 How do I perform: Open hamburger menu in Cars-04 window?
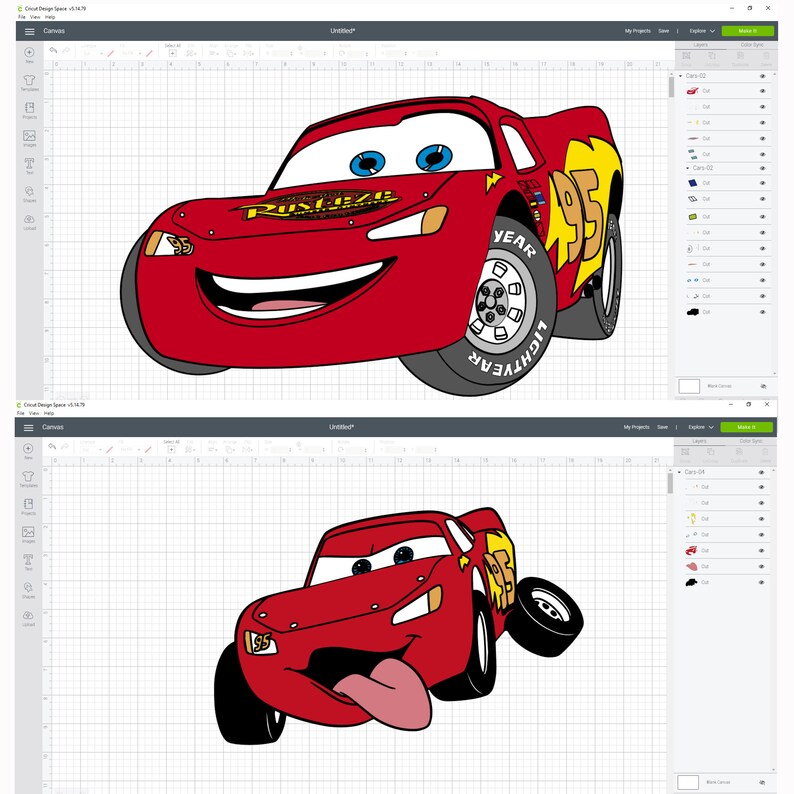pos(28,428)
